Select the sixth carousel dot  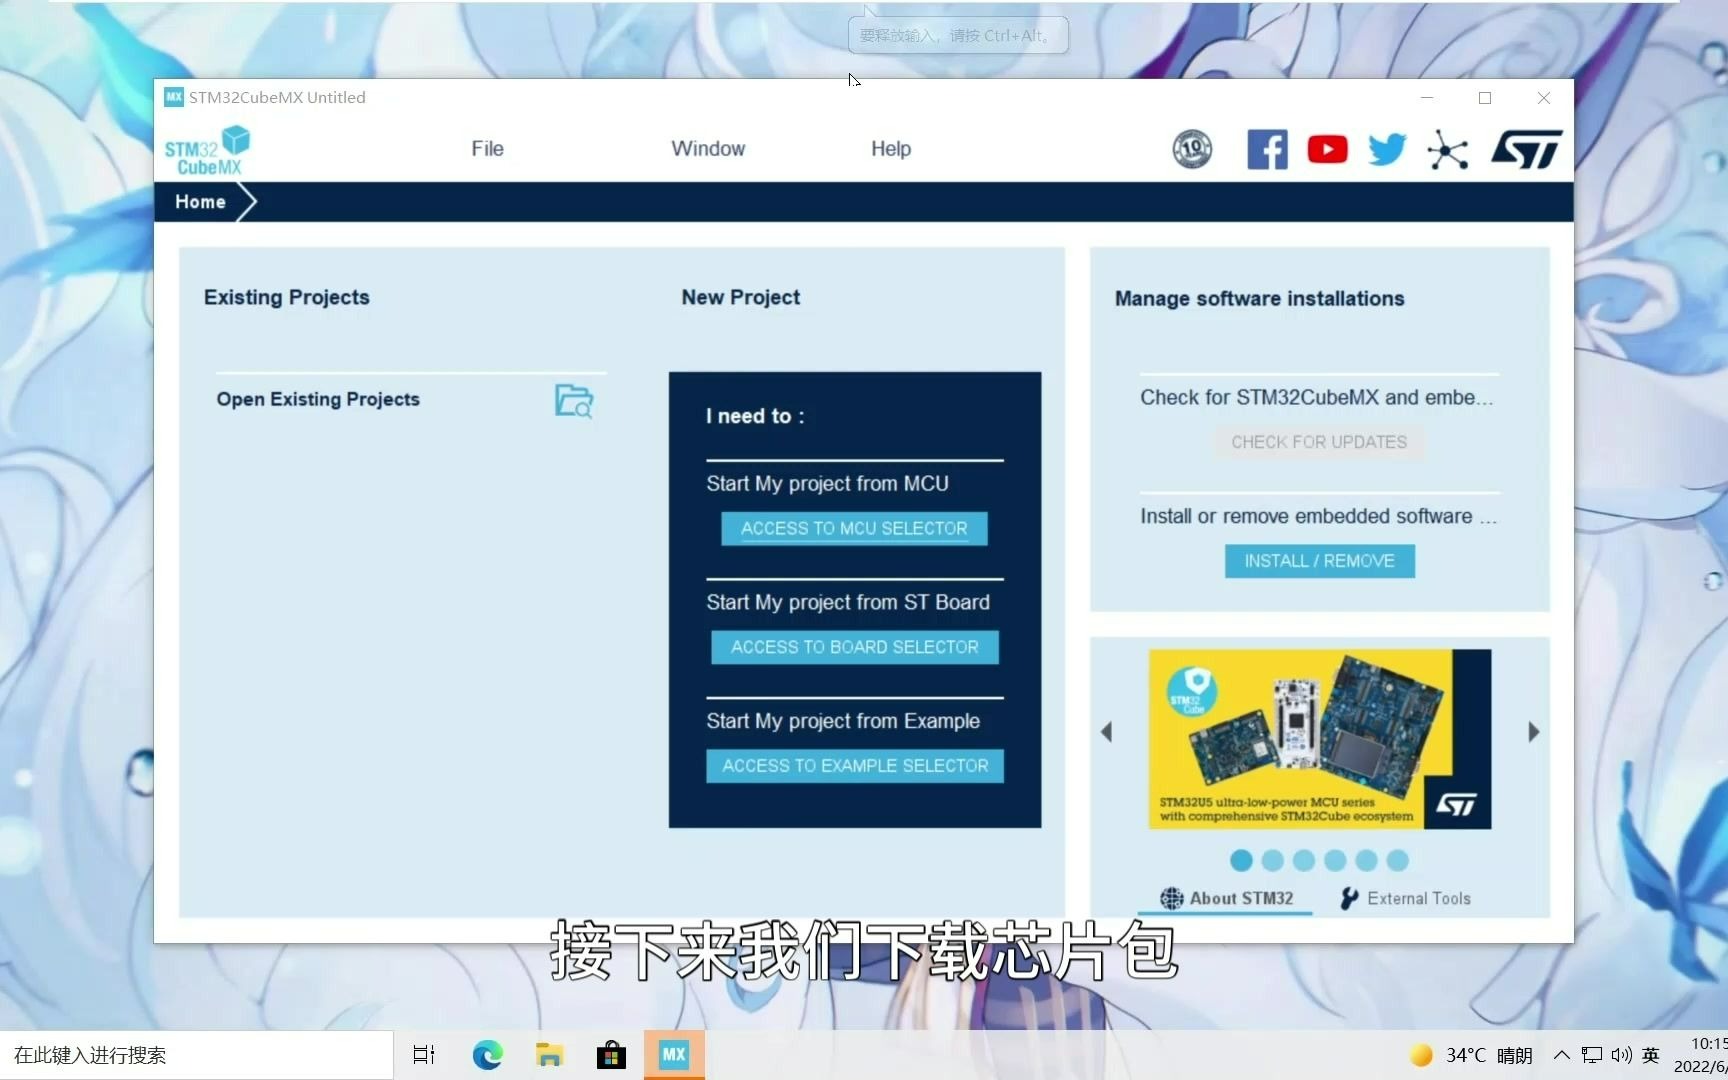tap(1397, 860)
